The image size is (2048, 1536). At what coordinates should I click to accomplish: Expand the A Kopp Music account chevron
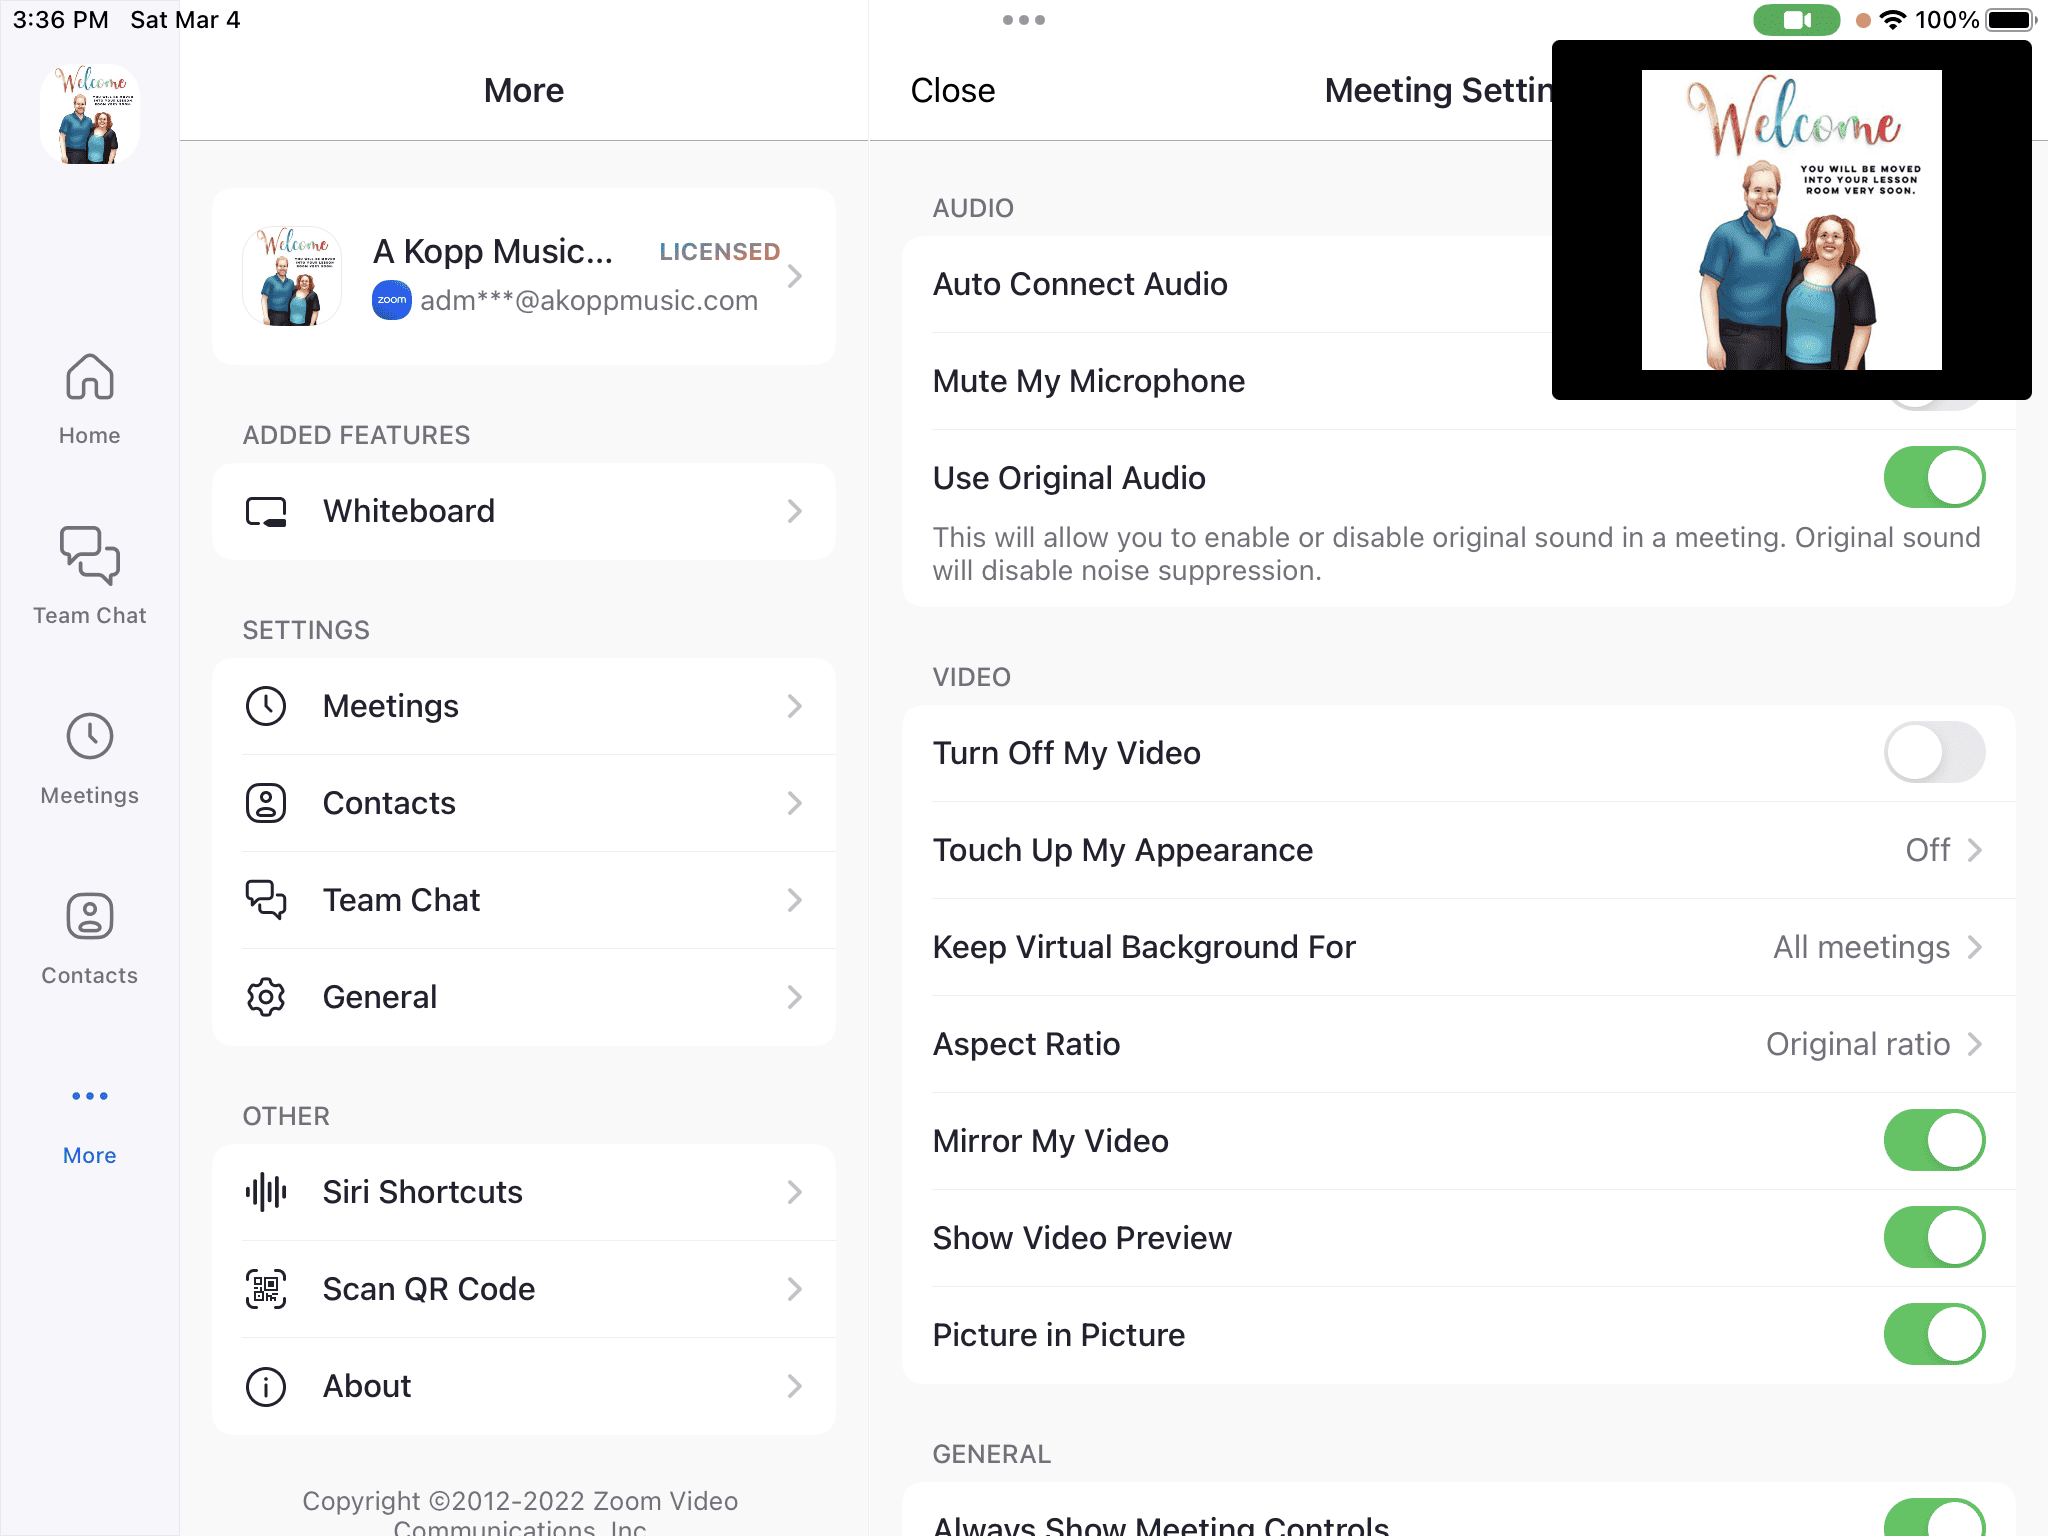[x=795, y=276]
